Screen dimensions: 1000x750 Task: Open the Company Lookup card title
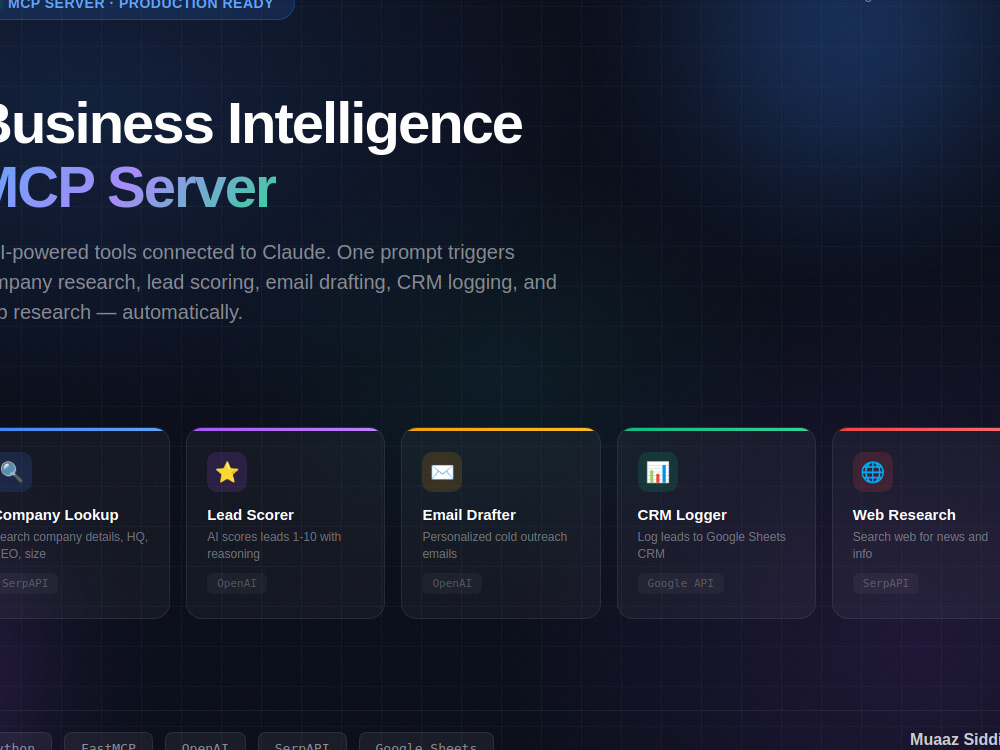tap(57, 515)
